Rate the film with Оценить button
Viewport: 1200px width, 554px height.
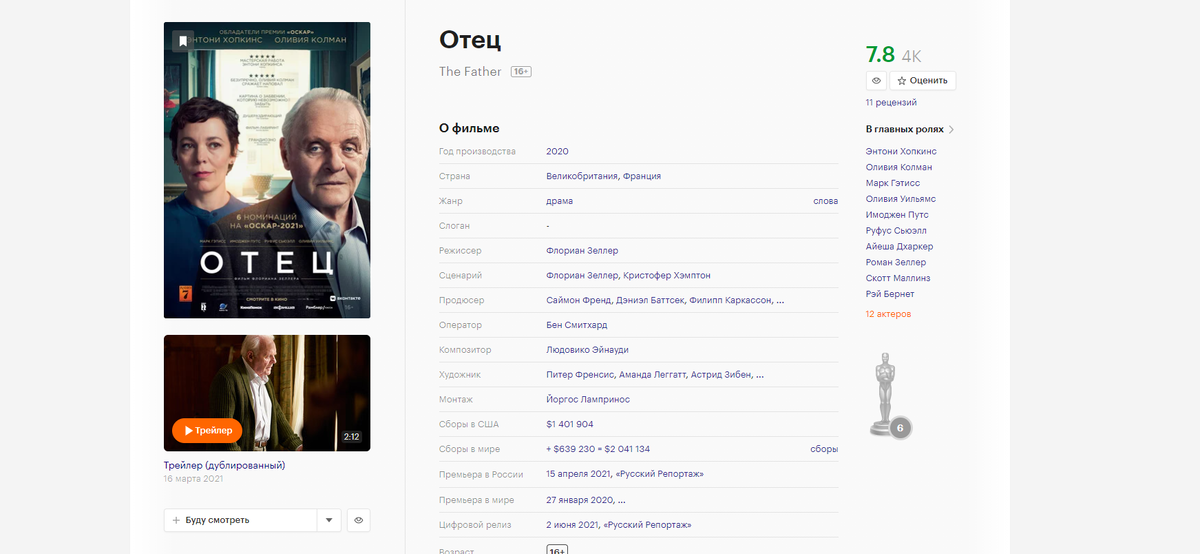pyautogui.click(x=923, y=80)
